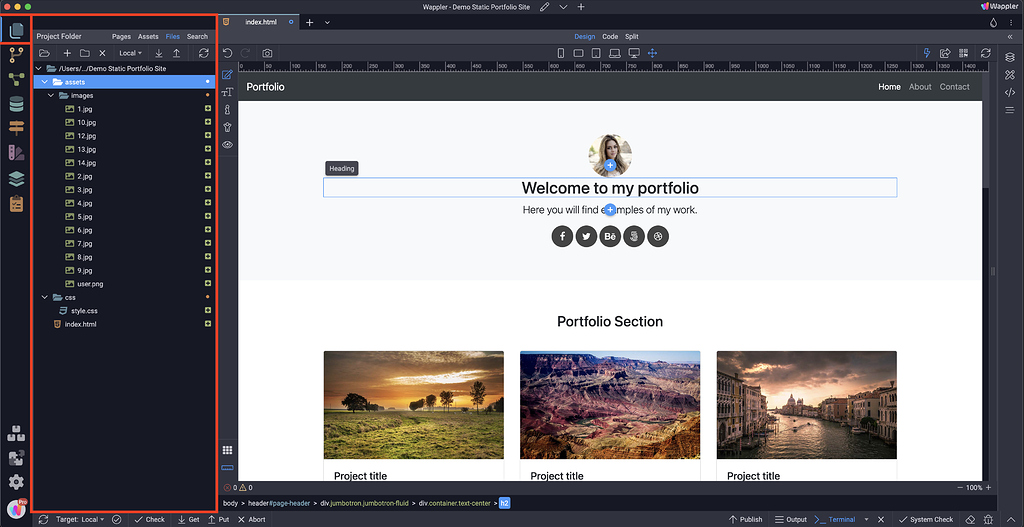Select the desktop monitor viewport size

pyautogui.click(x=633, y=54)
